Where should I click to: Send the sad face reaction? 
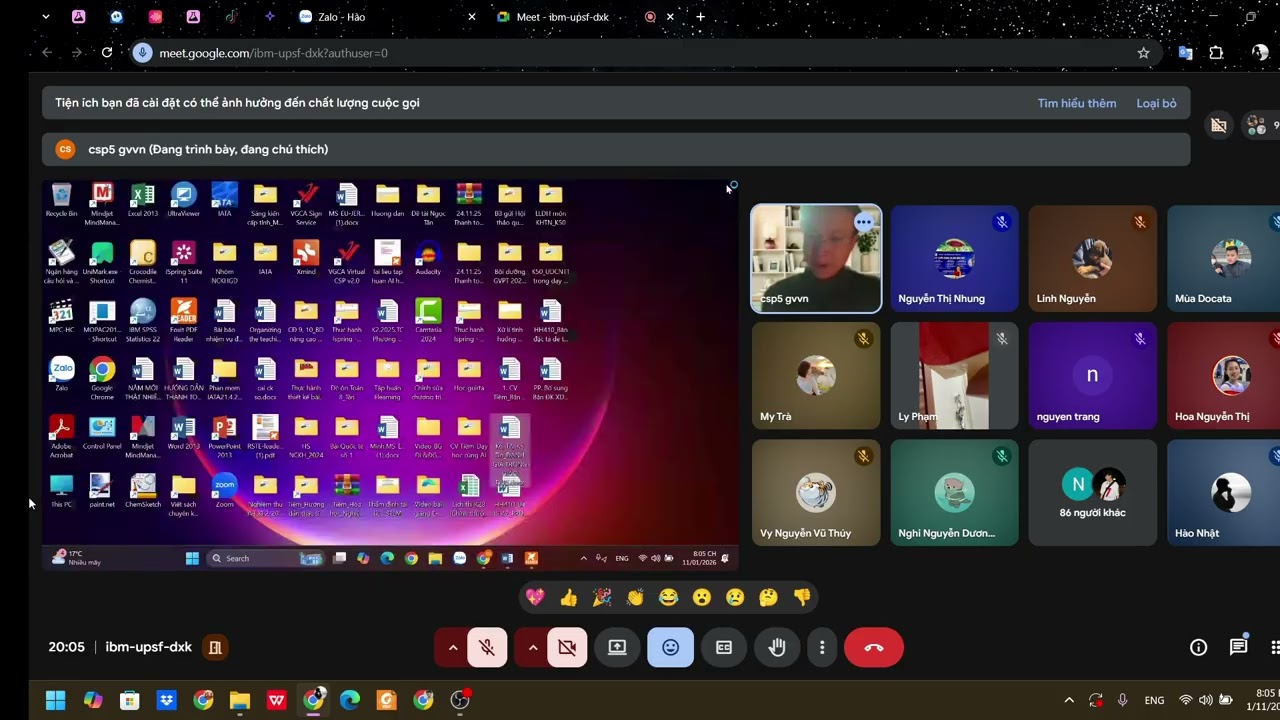[735, 597]
